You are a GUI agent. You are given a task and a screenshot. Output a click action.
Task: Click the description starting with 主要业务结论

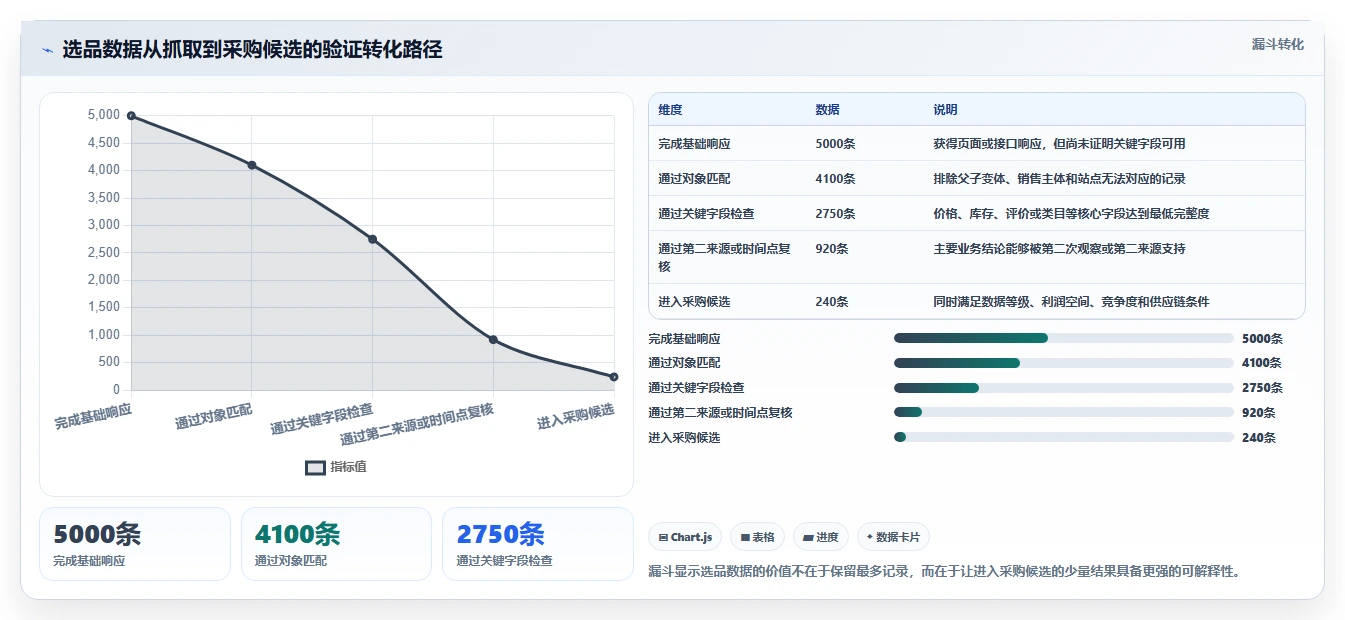click(1059, 249)
